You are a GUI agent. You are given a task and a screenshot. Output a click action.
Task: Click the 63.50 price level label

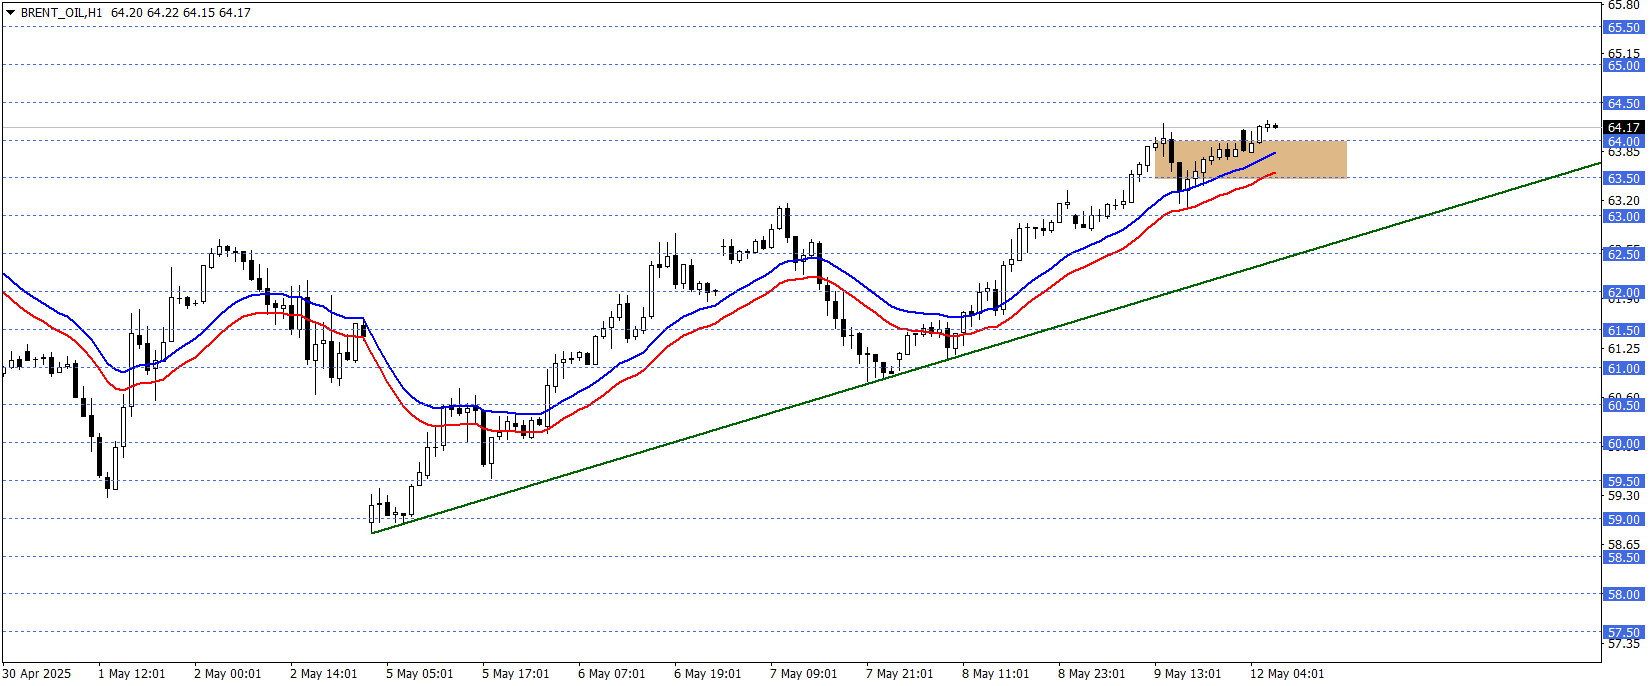pyautogui.click(x=1624, y=178)
